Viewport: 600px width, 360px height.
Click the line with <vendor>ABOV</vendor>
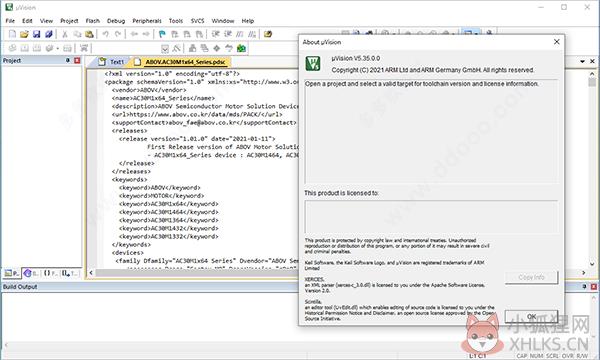[x=149, y=90]
